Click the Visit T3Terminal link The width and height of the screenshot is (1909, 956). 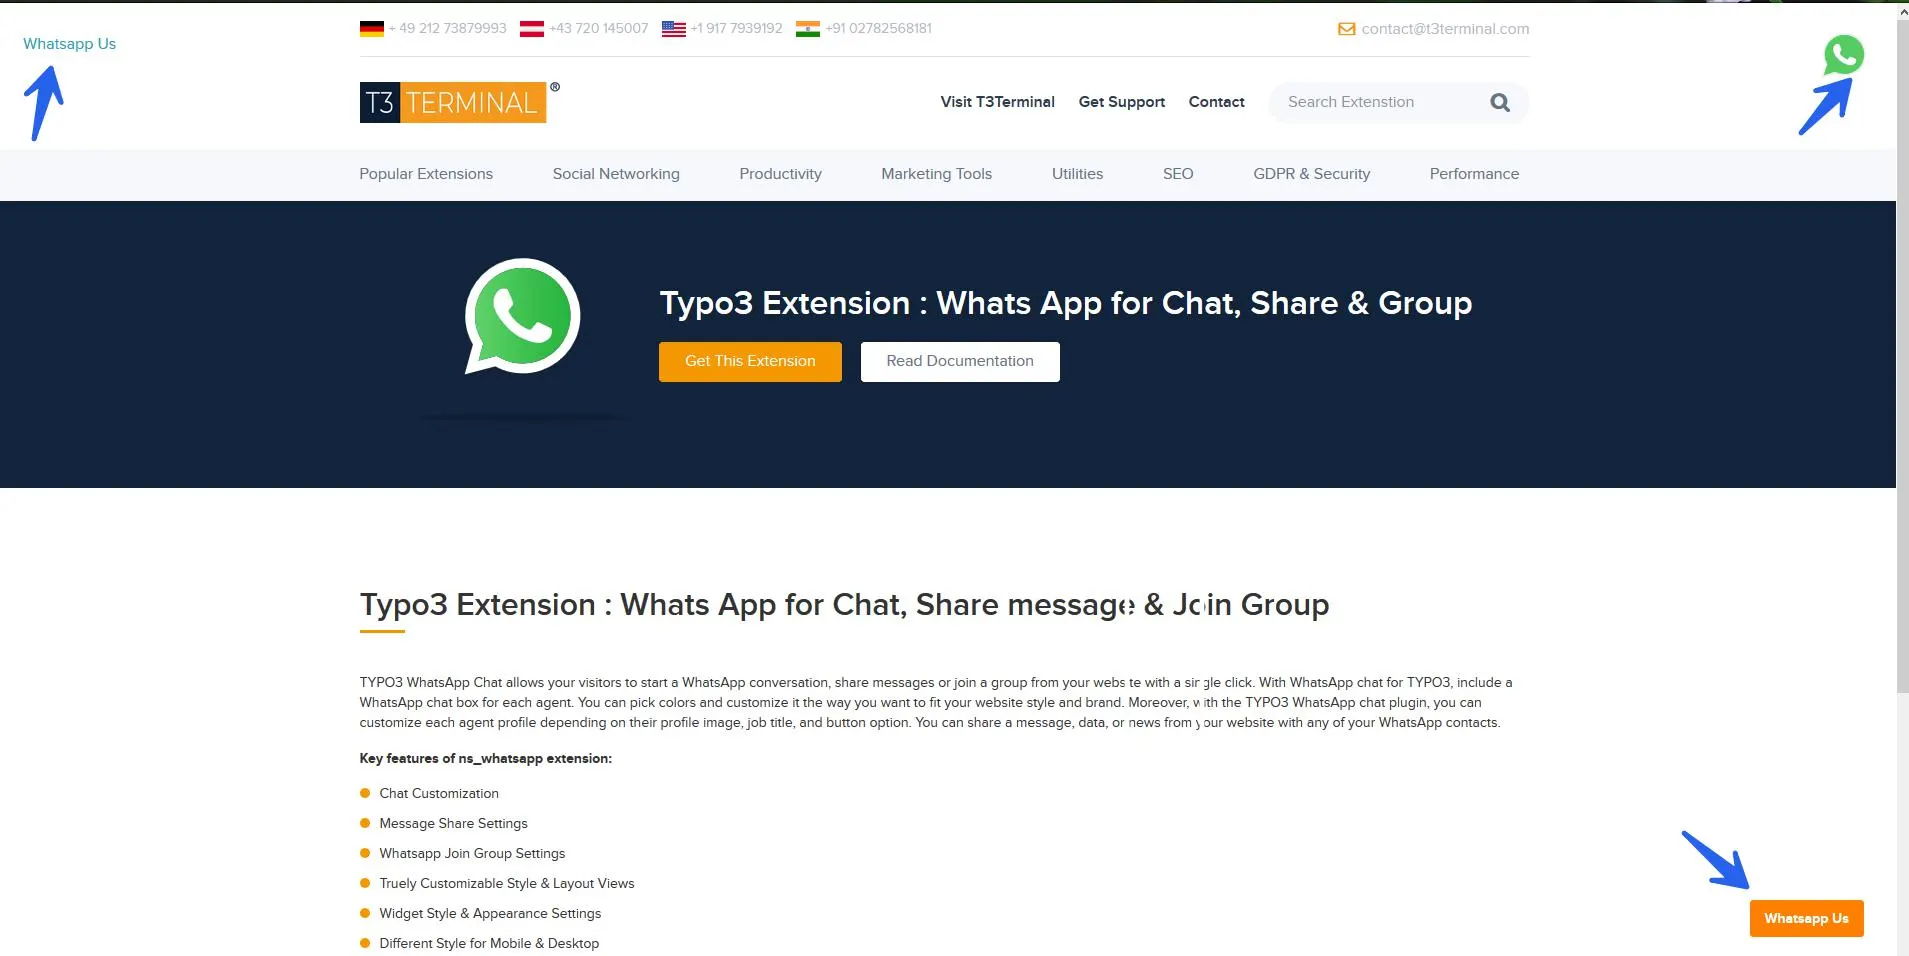(997, 102)
